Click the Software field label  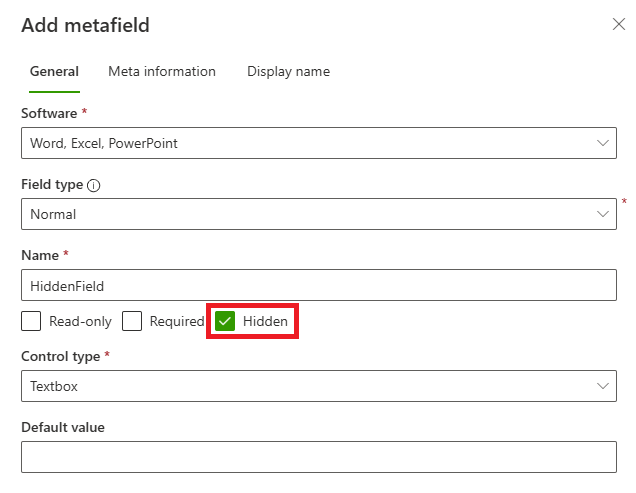[49, 114]
